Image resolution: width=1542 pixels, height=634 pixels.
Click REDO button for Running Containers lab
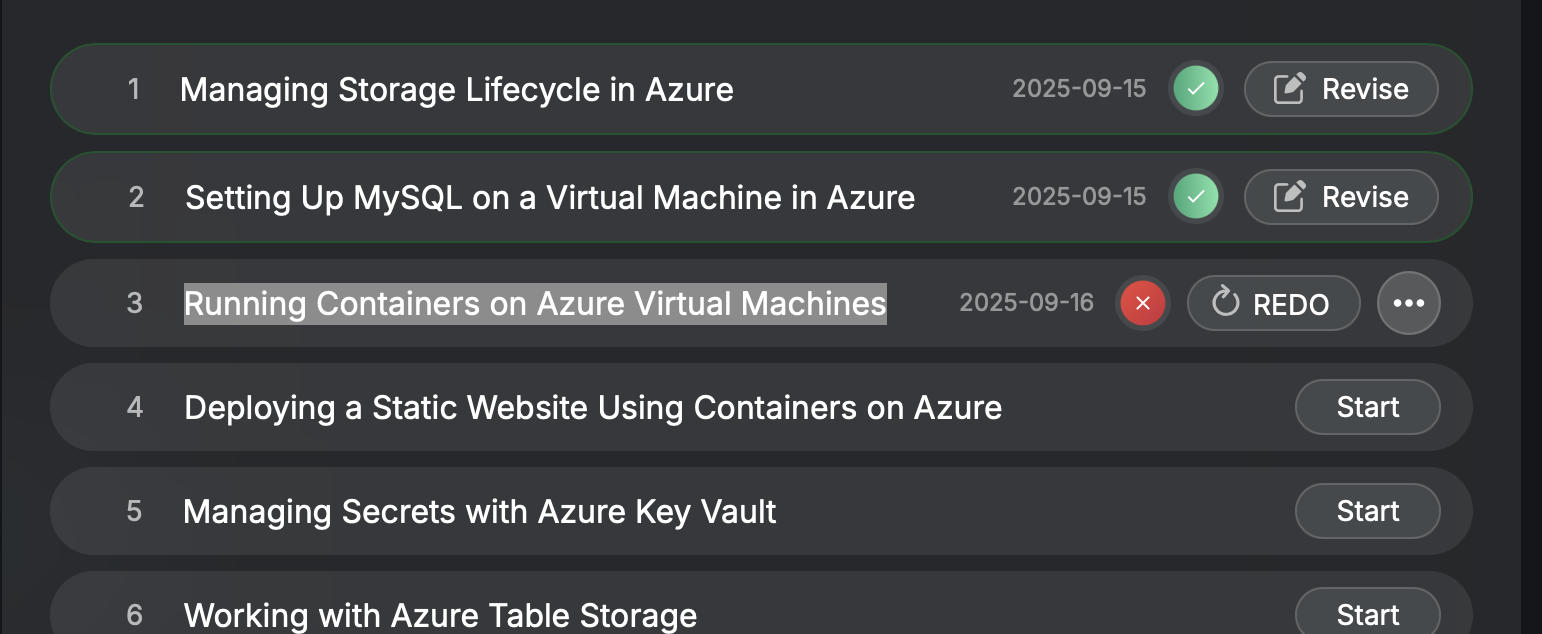click(1274, 303)
